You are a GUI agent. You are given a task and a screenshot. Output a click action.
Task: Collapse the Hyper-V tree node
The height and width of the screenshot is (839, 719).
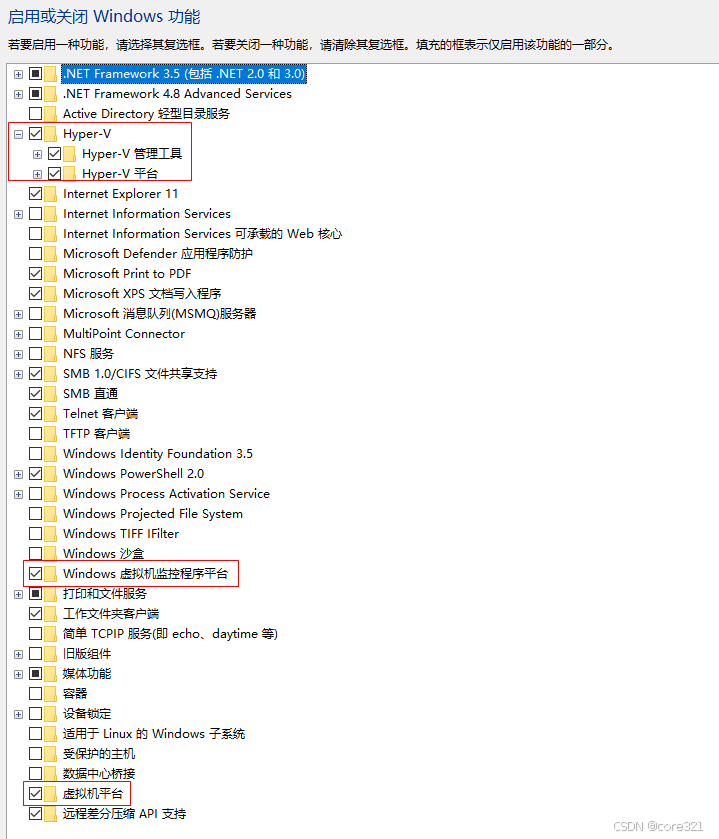pyautogui.click(x=18, y=134)
